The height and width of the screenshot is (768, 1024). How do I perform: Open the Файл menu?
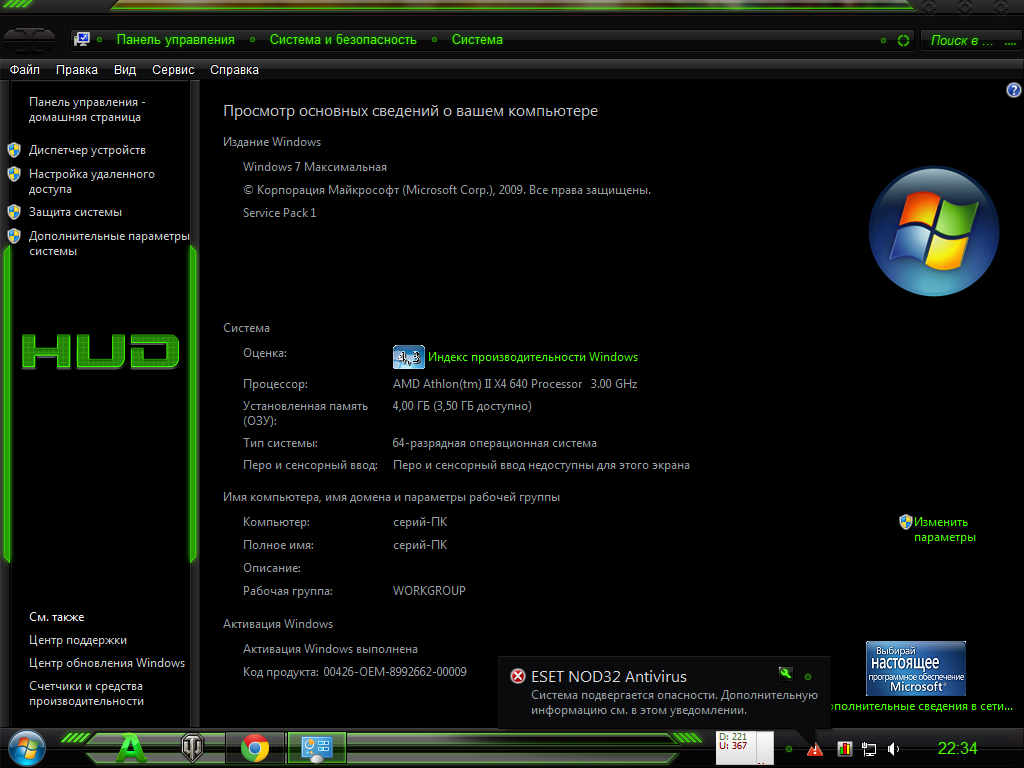coord(25,70)
